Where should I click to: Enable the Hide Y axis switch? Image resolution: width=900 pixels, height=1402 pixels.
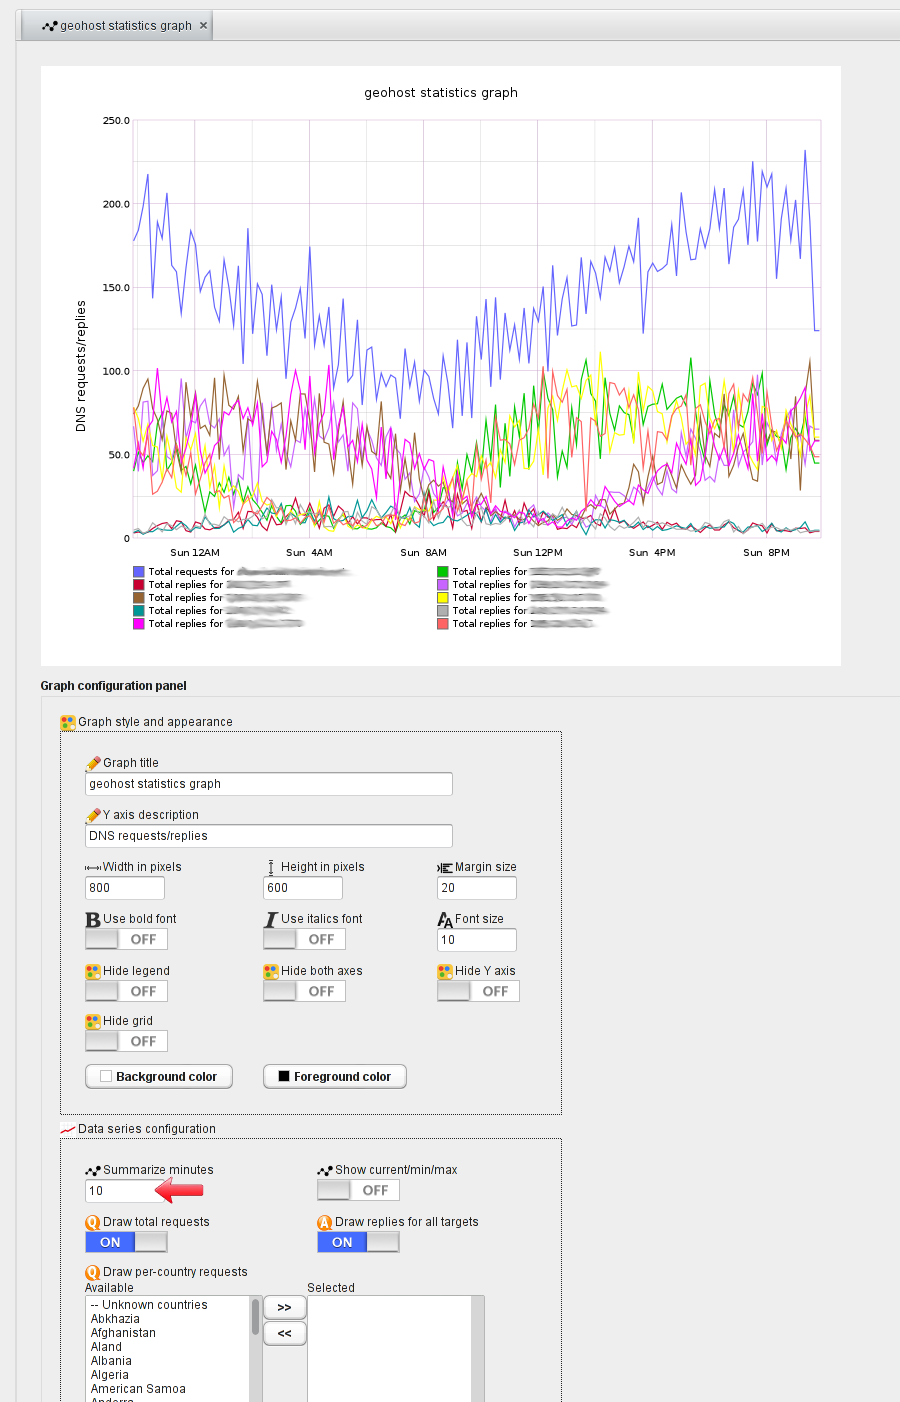click(478, 991)
